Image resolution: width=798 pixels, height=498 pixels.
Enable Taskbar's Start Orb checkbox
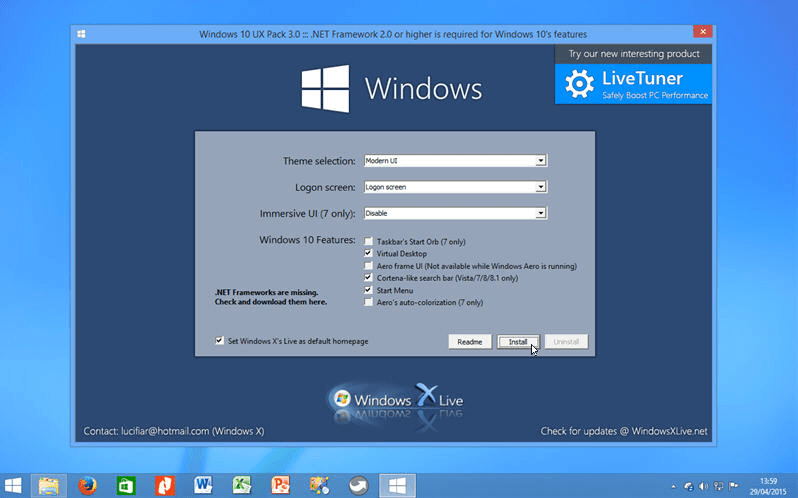click(368, 241)
